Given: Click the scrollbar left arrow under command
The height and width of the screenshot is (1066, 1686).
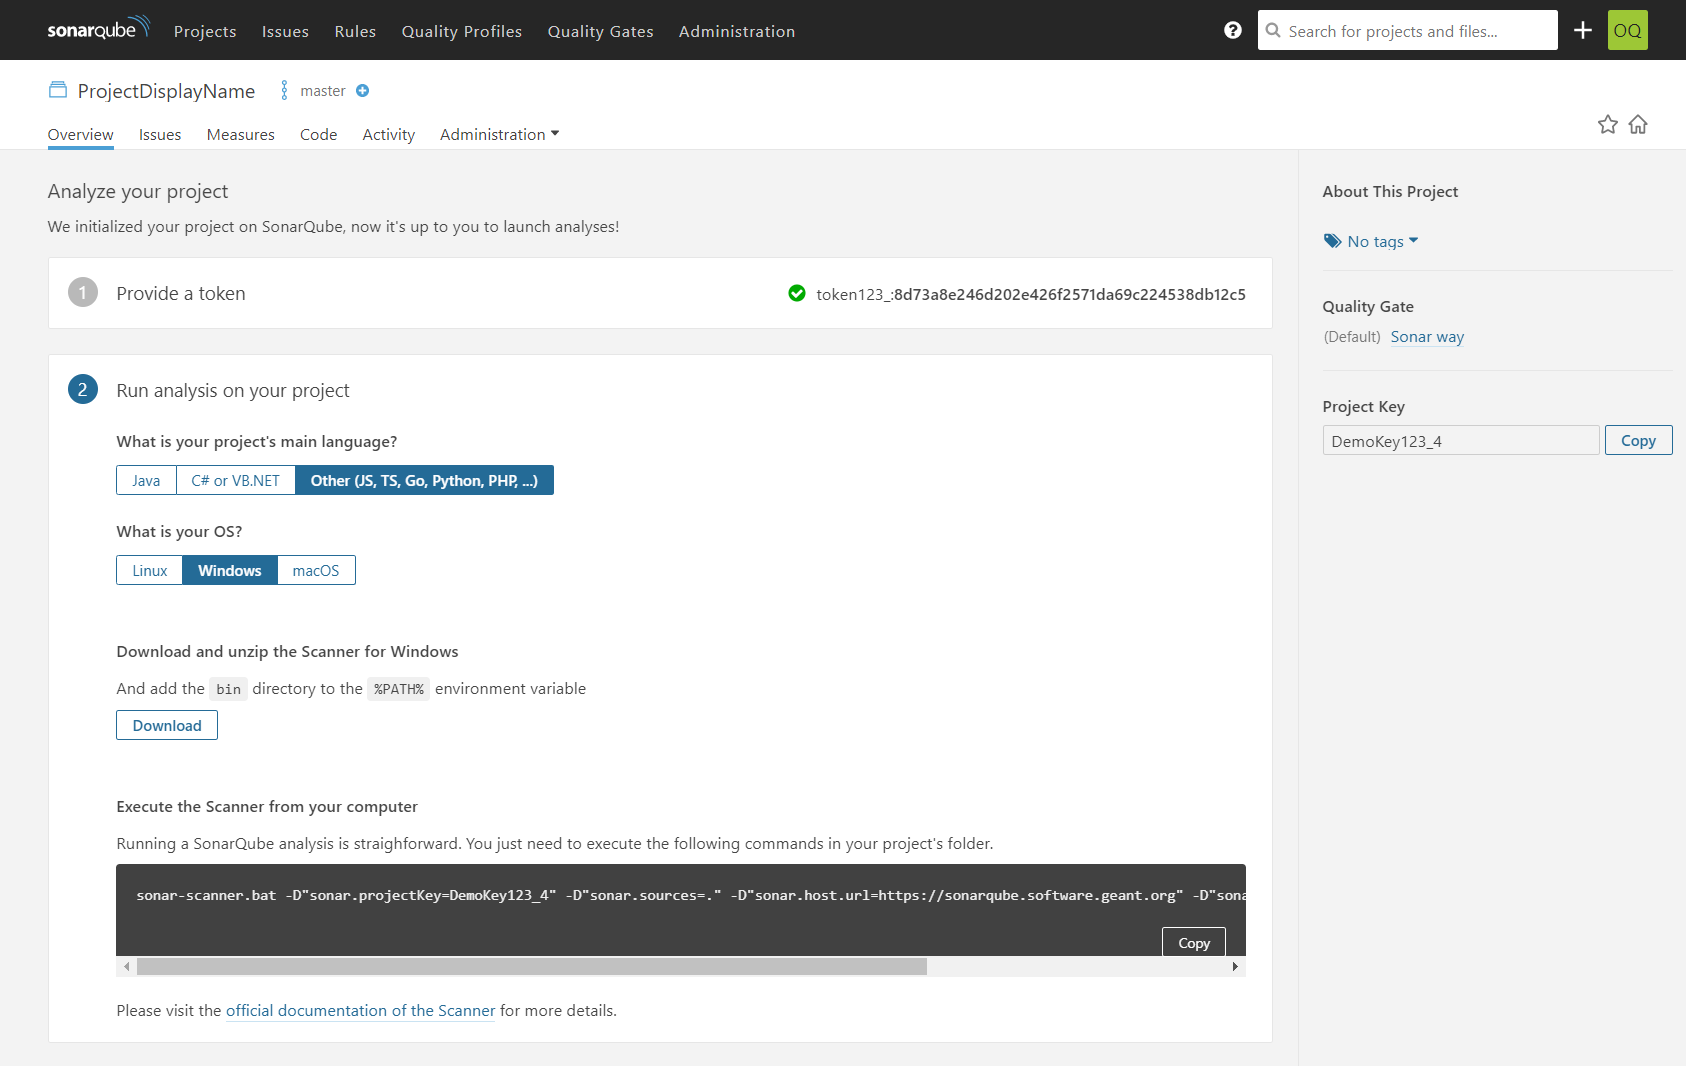Looking at the screenshot, I should (126, 966).
